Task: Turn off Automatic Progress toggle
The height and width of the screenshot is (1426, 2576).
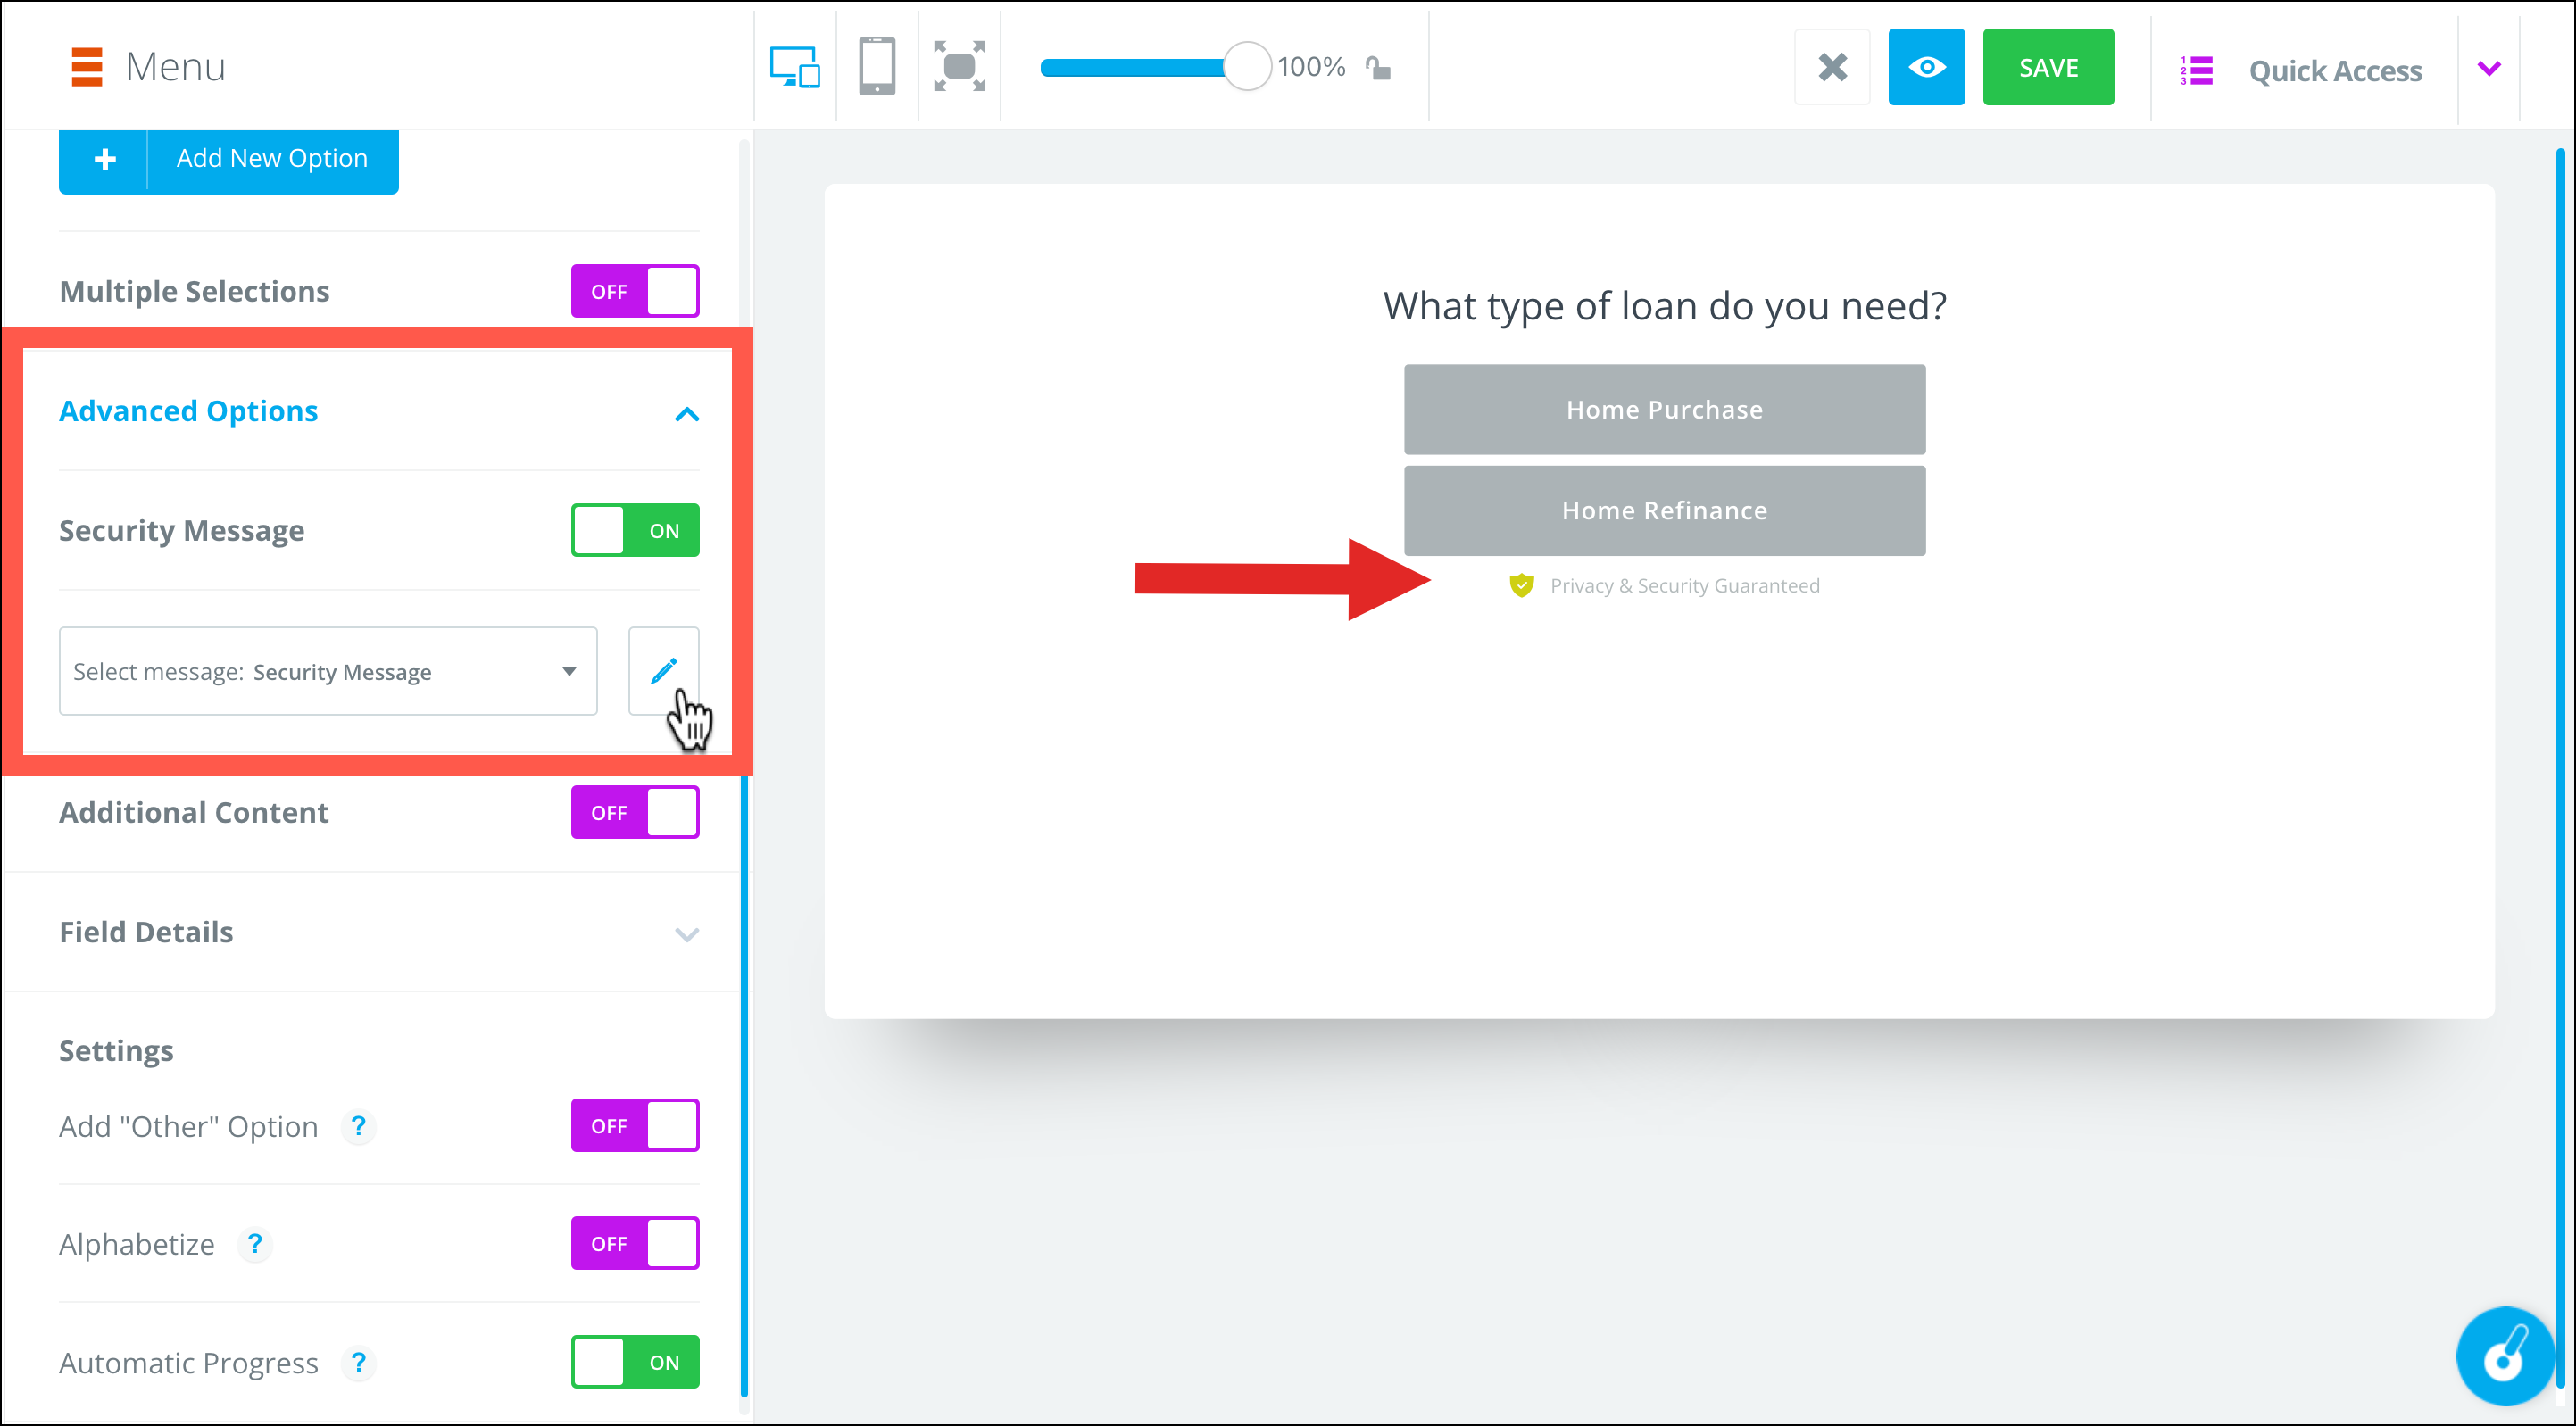Action: (635, 1362)
